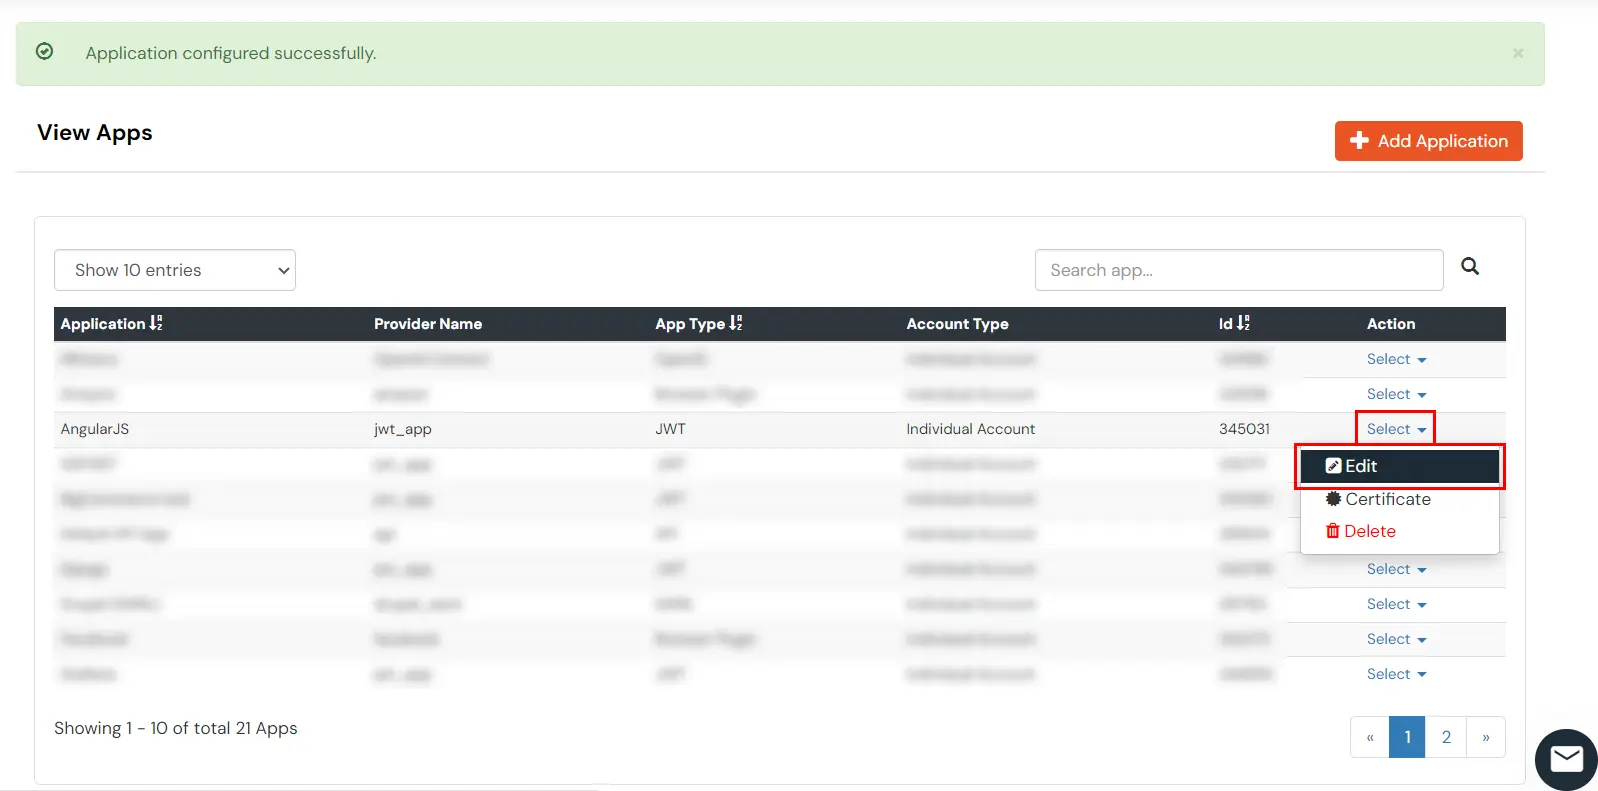
Task: Dismiss the success notification with X
Action: [x=1518, y=53]
